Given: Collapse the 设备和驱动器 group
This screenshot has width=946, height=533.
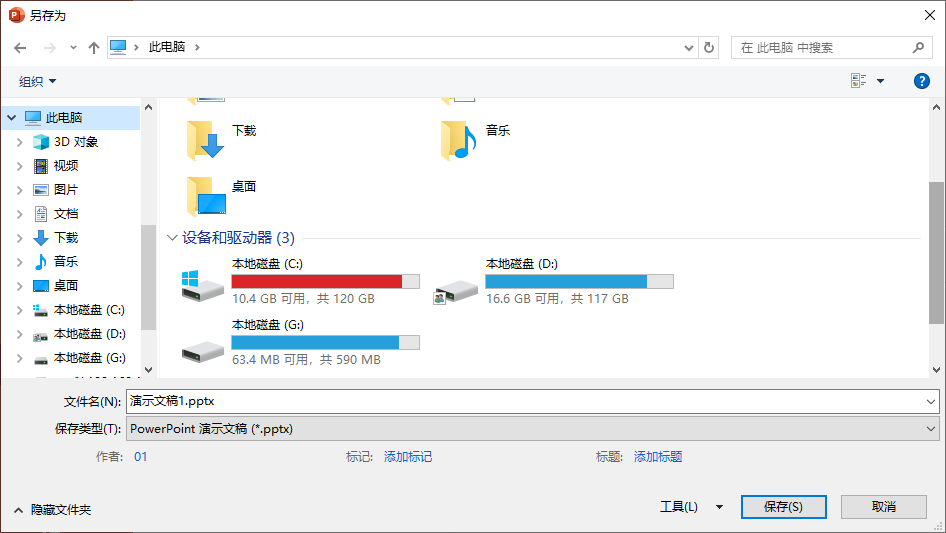Looking at the screenshot, I should 172,238.
